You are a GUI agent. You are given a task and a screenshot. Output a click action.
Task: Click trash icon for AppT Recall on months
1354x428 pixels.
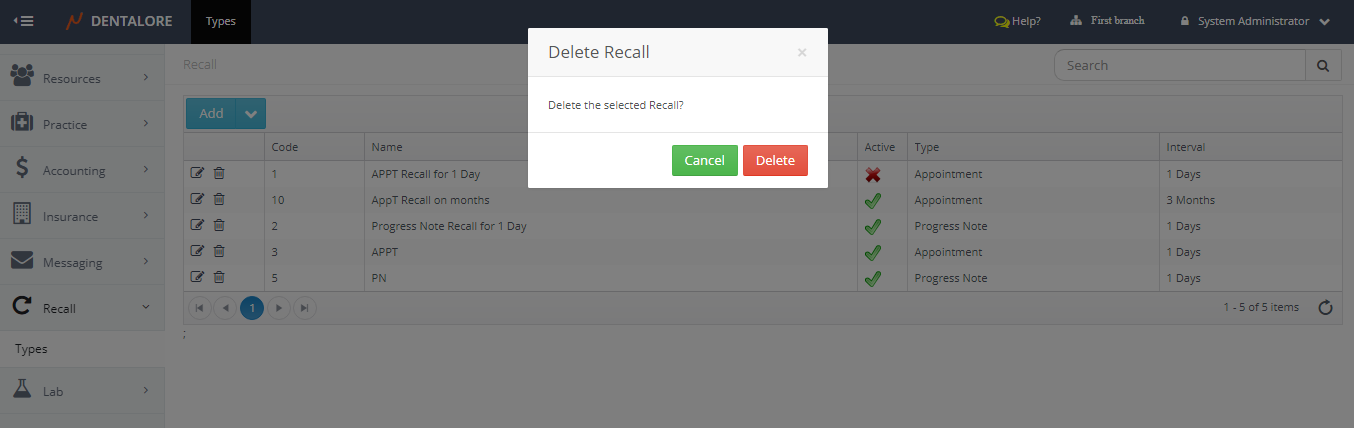[x=219, y=200]
